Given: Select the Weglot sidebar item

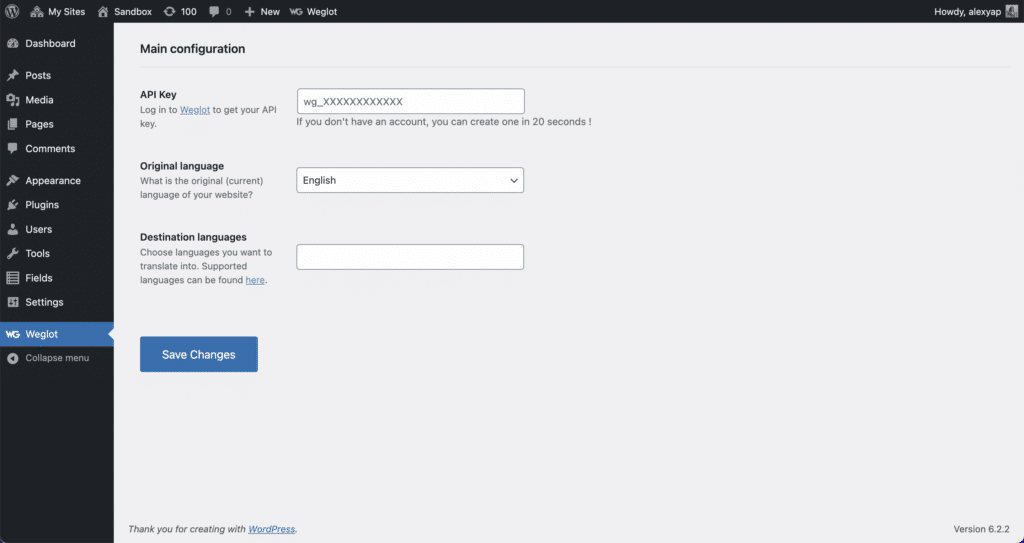Looking at the screenshot, I should (57, 334).
